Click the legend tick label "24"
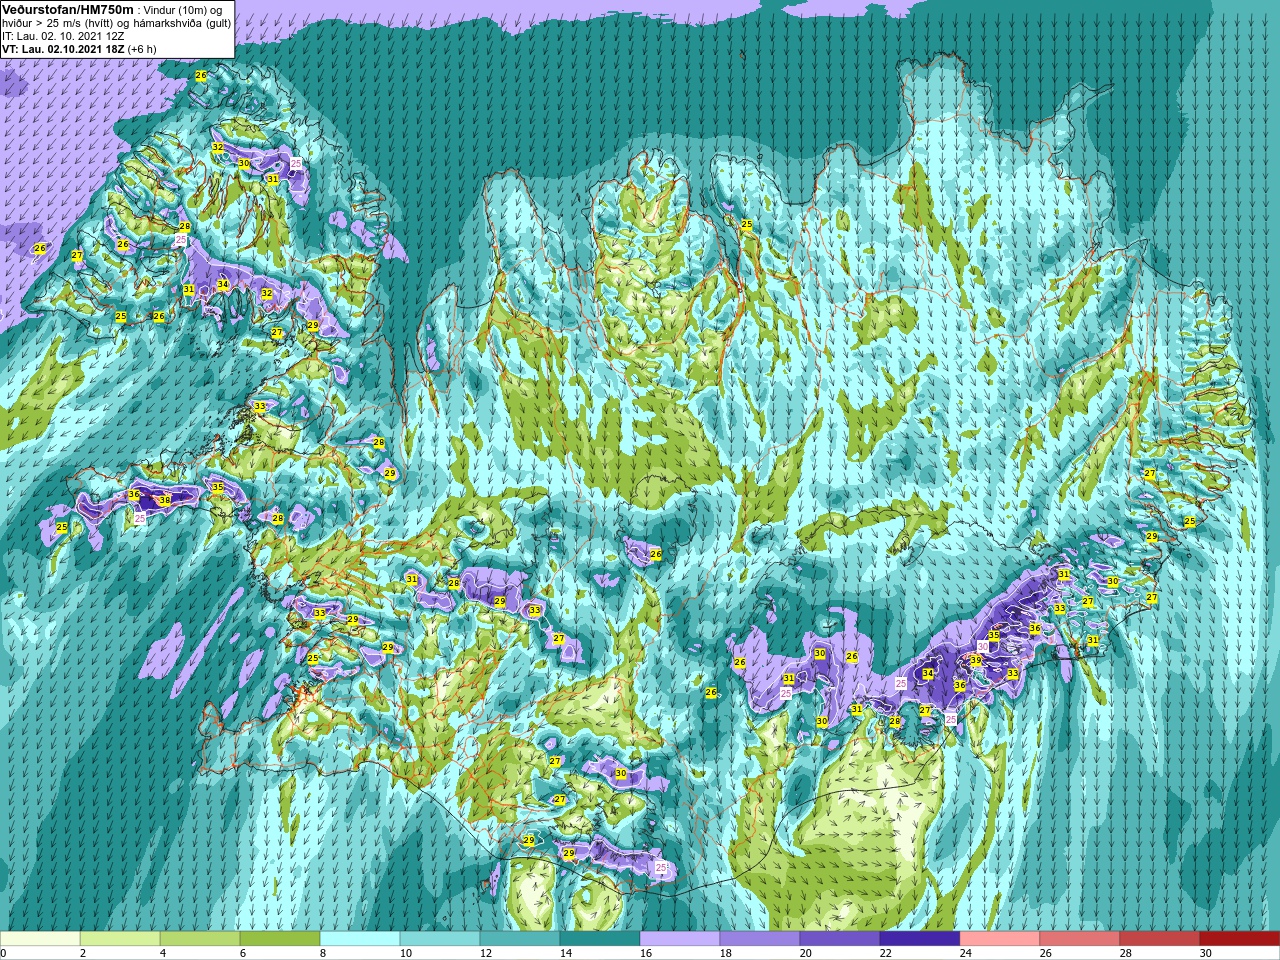Viewport: 1280px width, 960px height. tap(966, 953)
